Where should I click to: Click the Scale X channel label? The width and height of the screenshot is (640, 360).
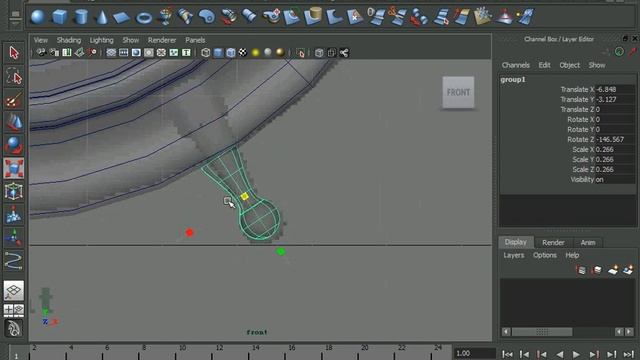coord(583,149)
